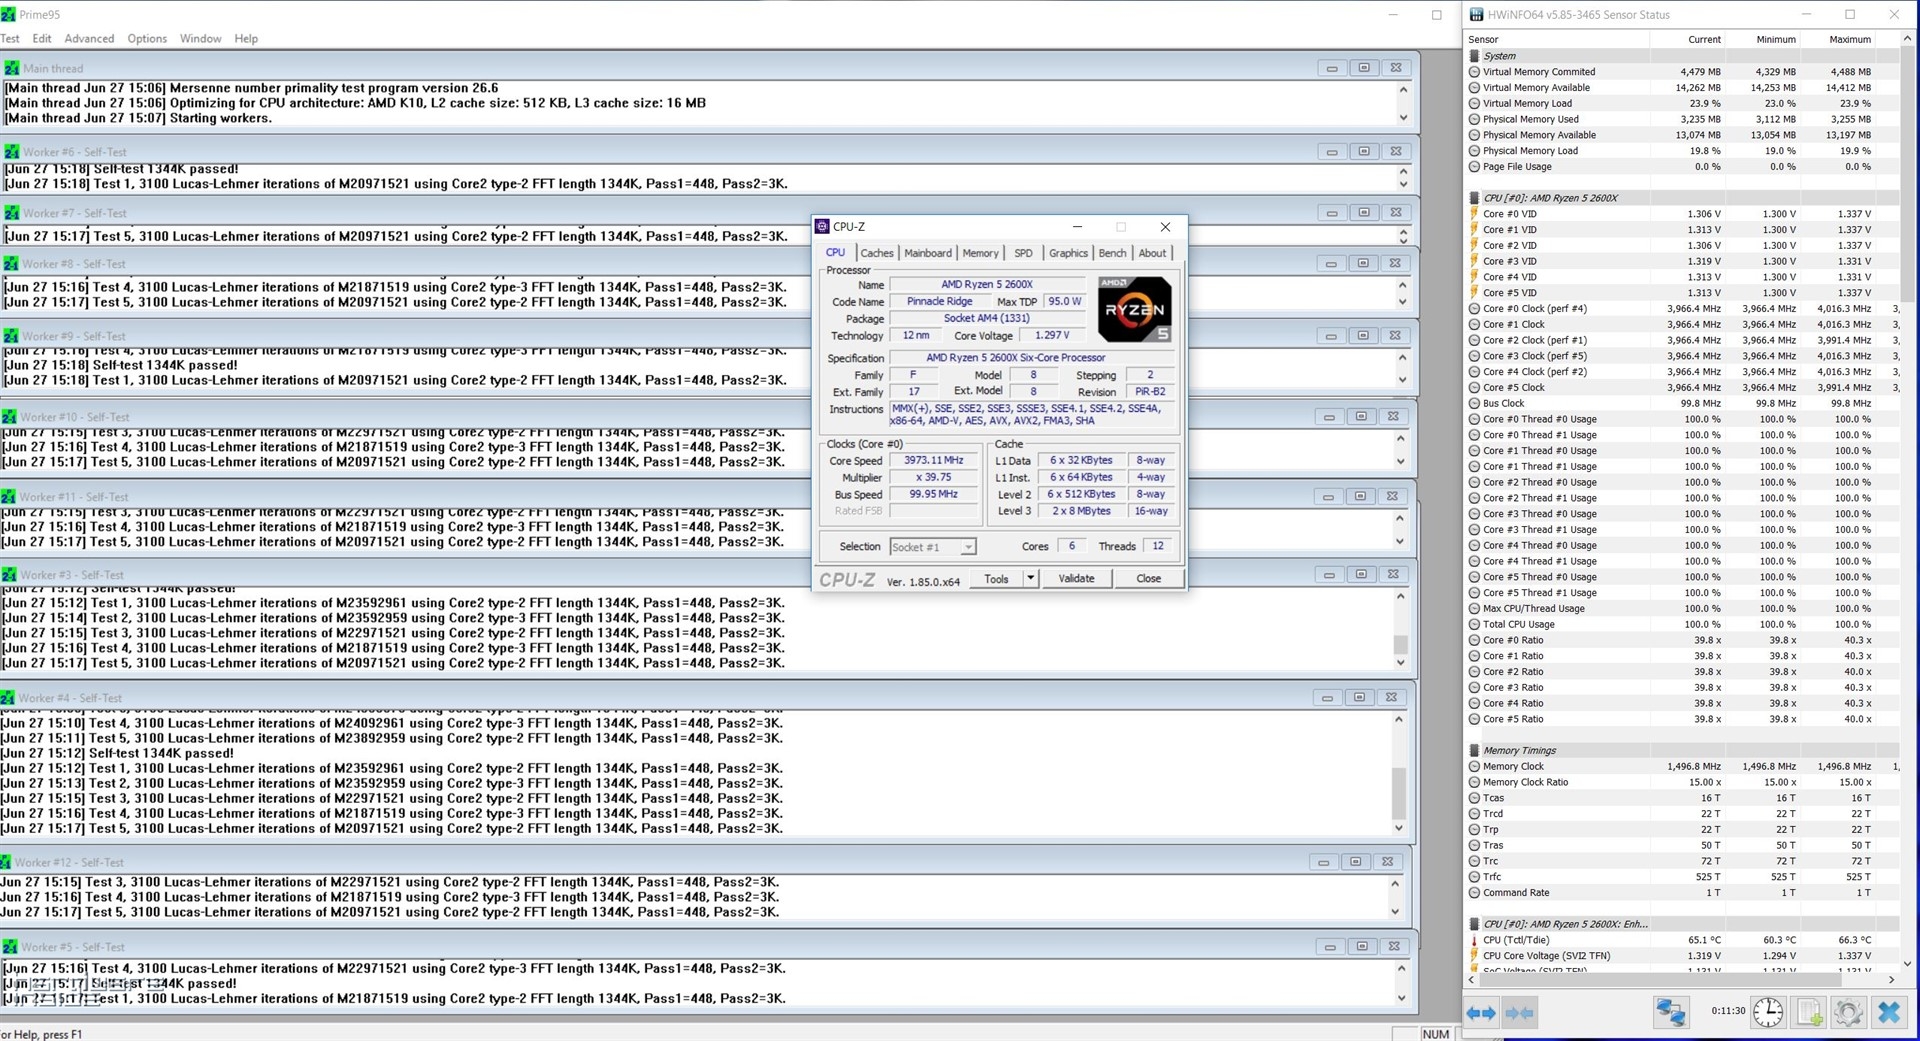Click Close button in CPU-Z
Viewport: 1920px width, 1041px height.
coord(1149,579)
